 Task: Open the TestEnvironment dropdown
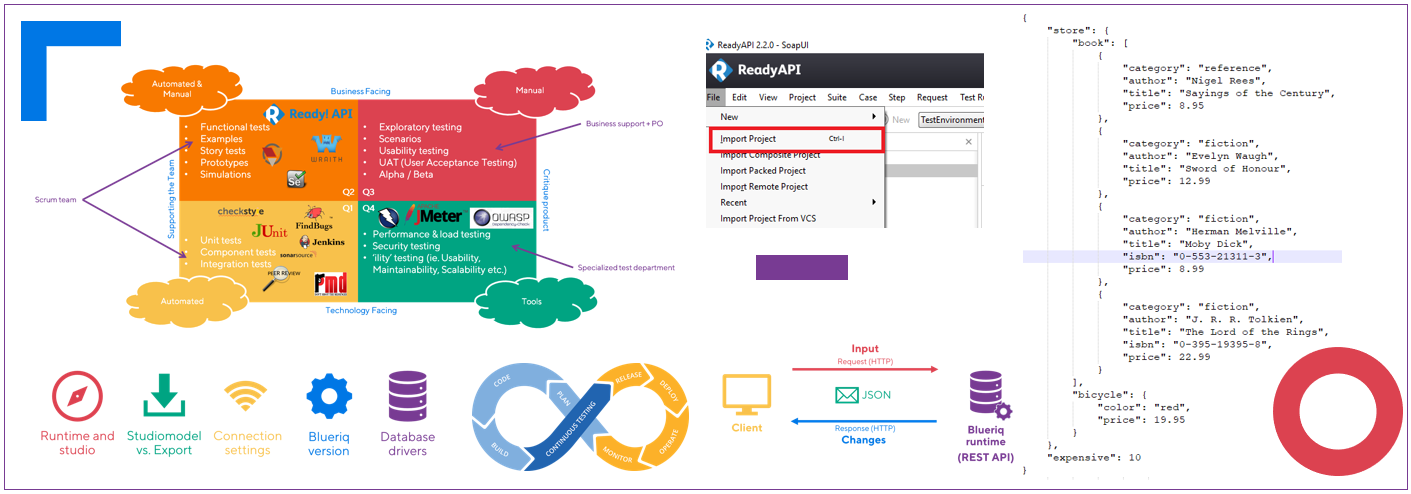coord(951,119)
